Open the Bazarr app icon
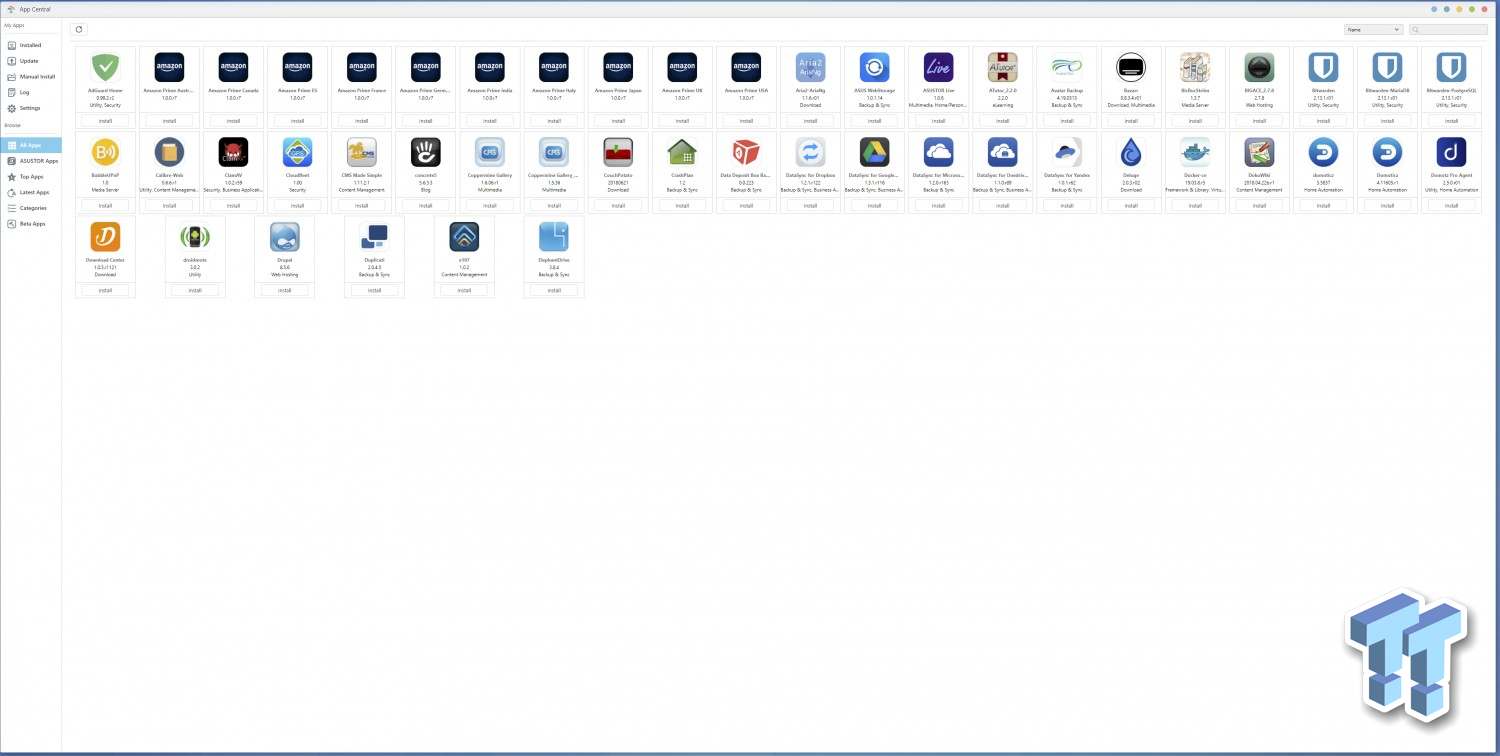Image resolution: width=1500 pixels, height=756 pixels. click(1131, 67)
